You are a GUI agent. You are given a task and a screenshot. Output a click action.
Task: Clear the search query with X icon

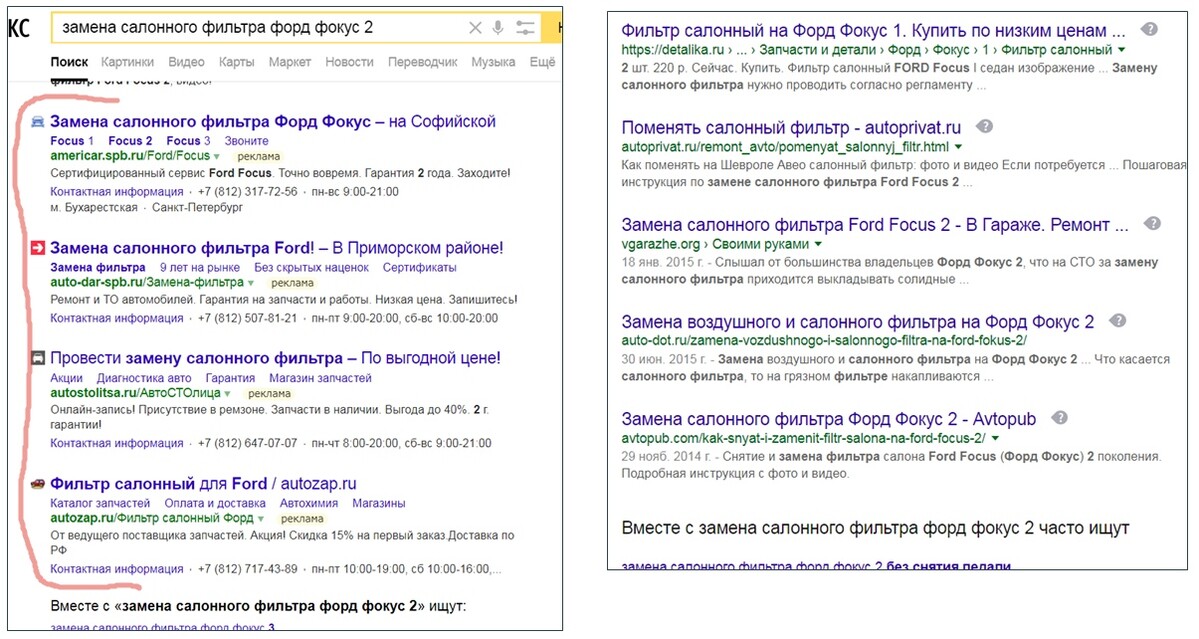tap(475, 28)
